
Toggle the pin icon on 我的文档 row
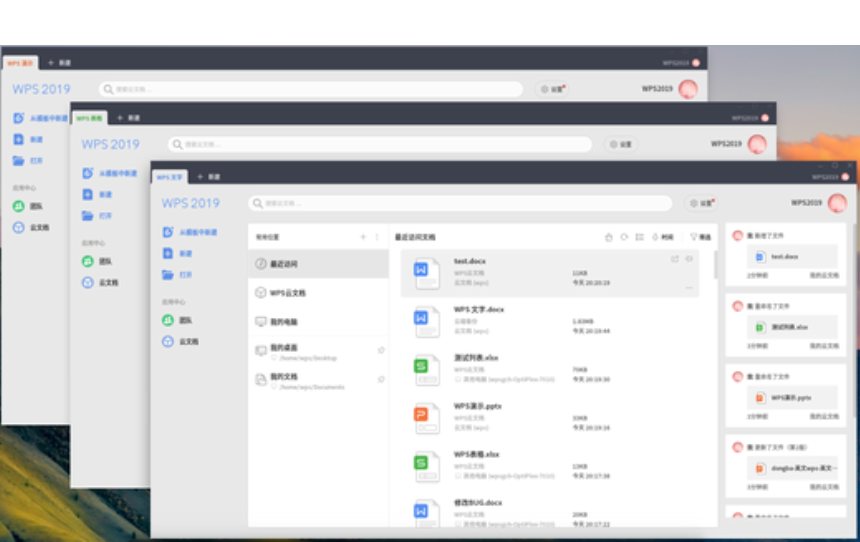click(x=381, y=379)
